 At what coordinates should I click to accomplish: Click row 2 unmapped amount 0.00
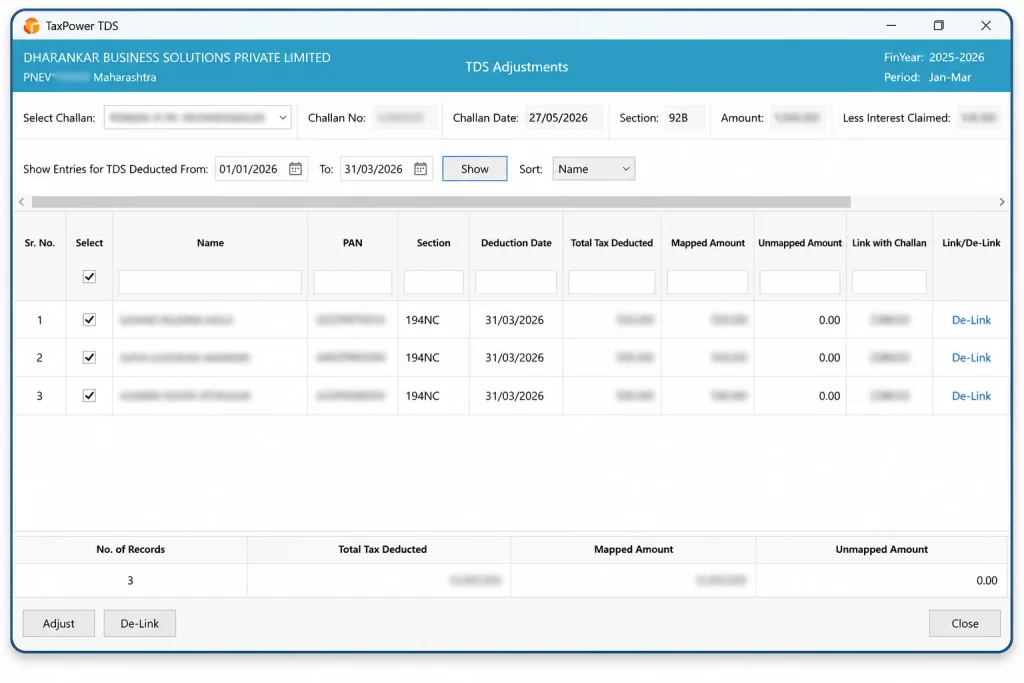point(829,358)
